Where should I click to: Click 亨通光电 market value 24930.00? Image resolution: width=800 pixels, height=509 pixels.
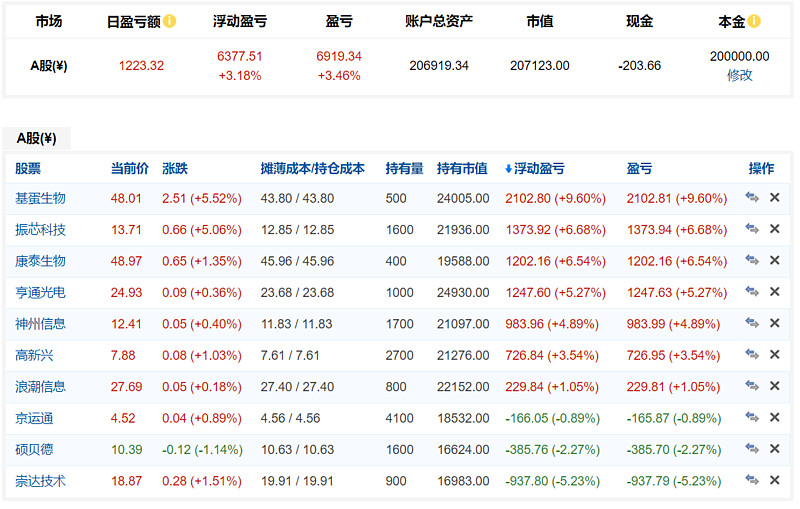pyautogui.click(x=463, y=292)
